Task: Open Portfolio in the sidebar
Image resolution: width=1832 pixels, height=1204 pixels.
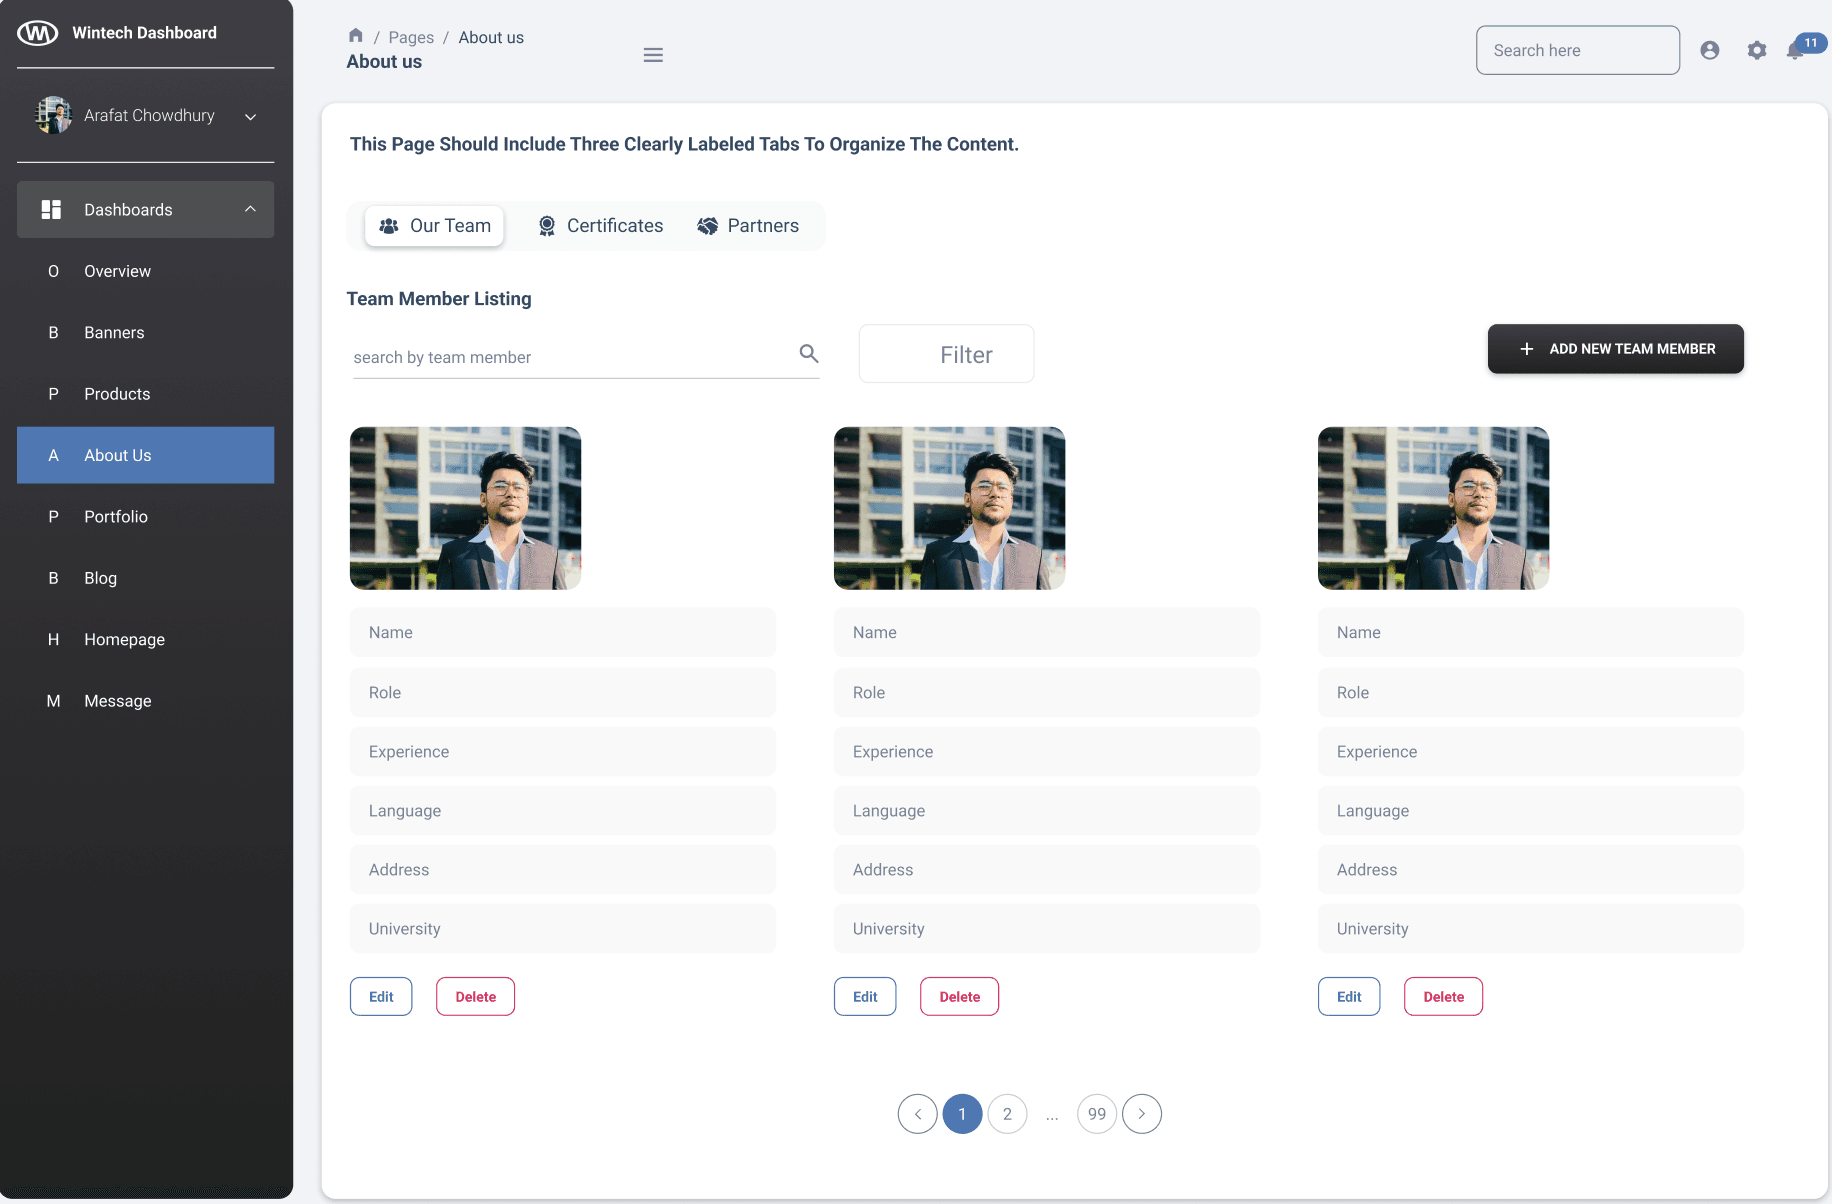Action: (116, 517)
